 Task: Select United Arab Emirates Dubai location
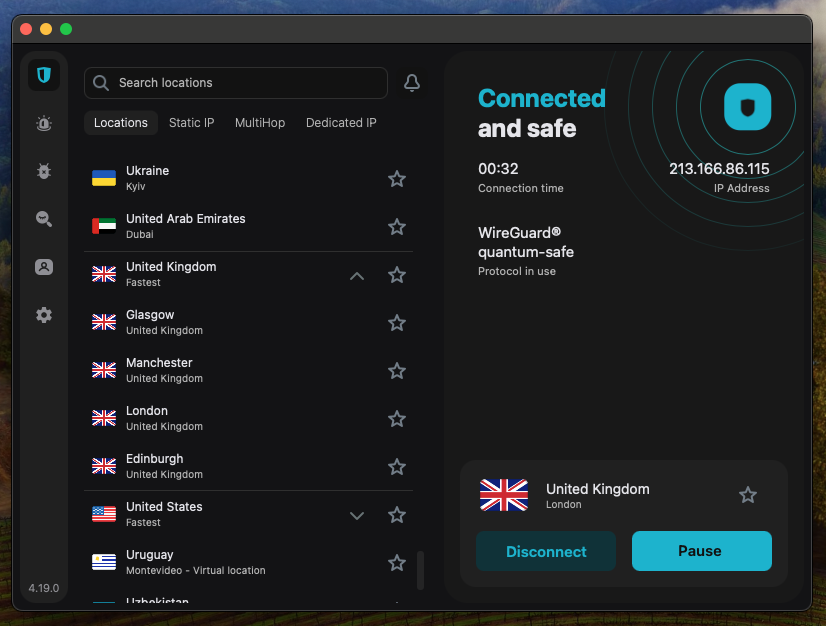248,227
